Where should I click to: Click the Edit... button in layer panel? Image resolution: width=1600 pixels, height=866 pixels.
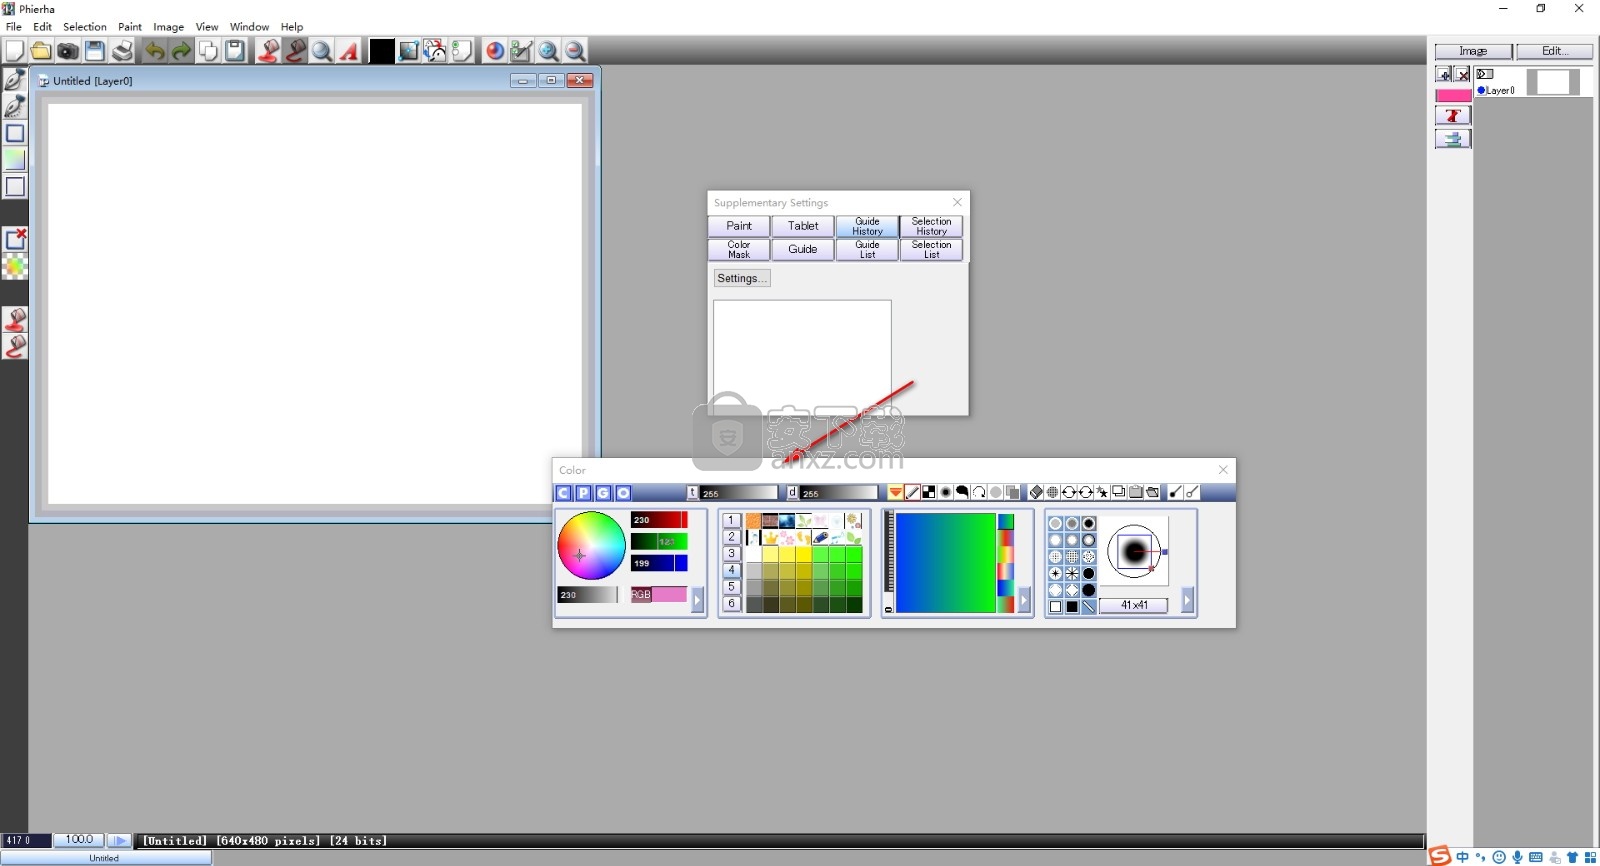pos(1554,51)
